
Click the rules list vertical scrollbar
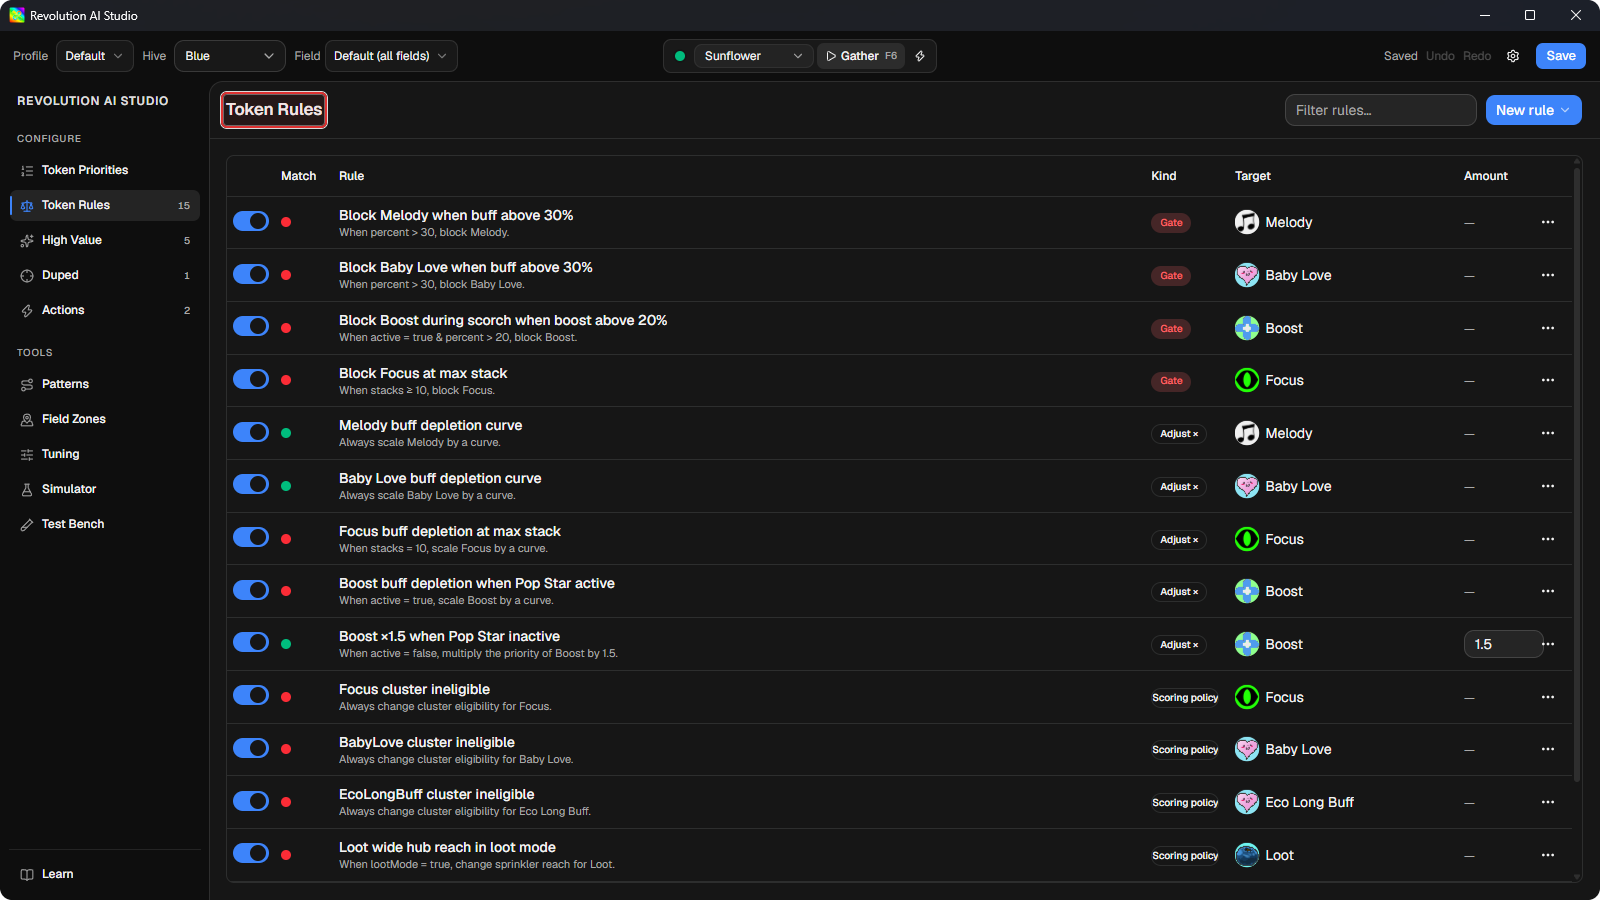pos(1577,475)
